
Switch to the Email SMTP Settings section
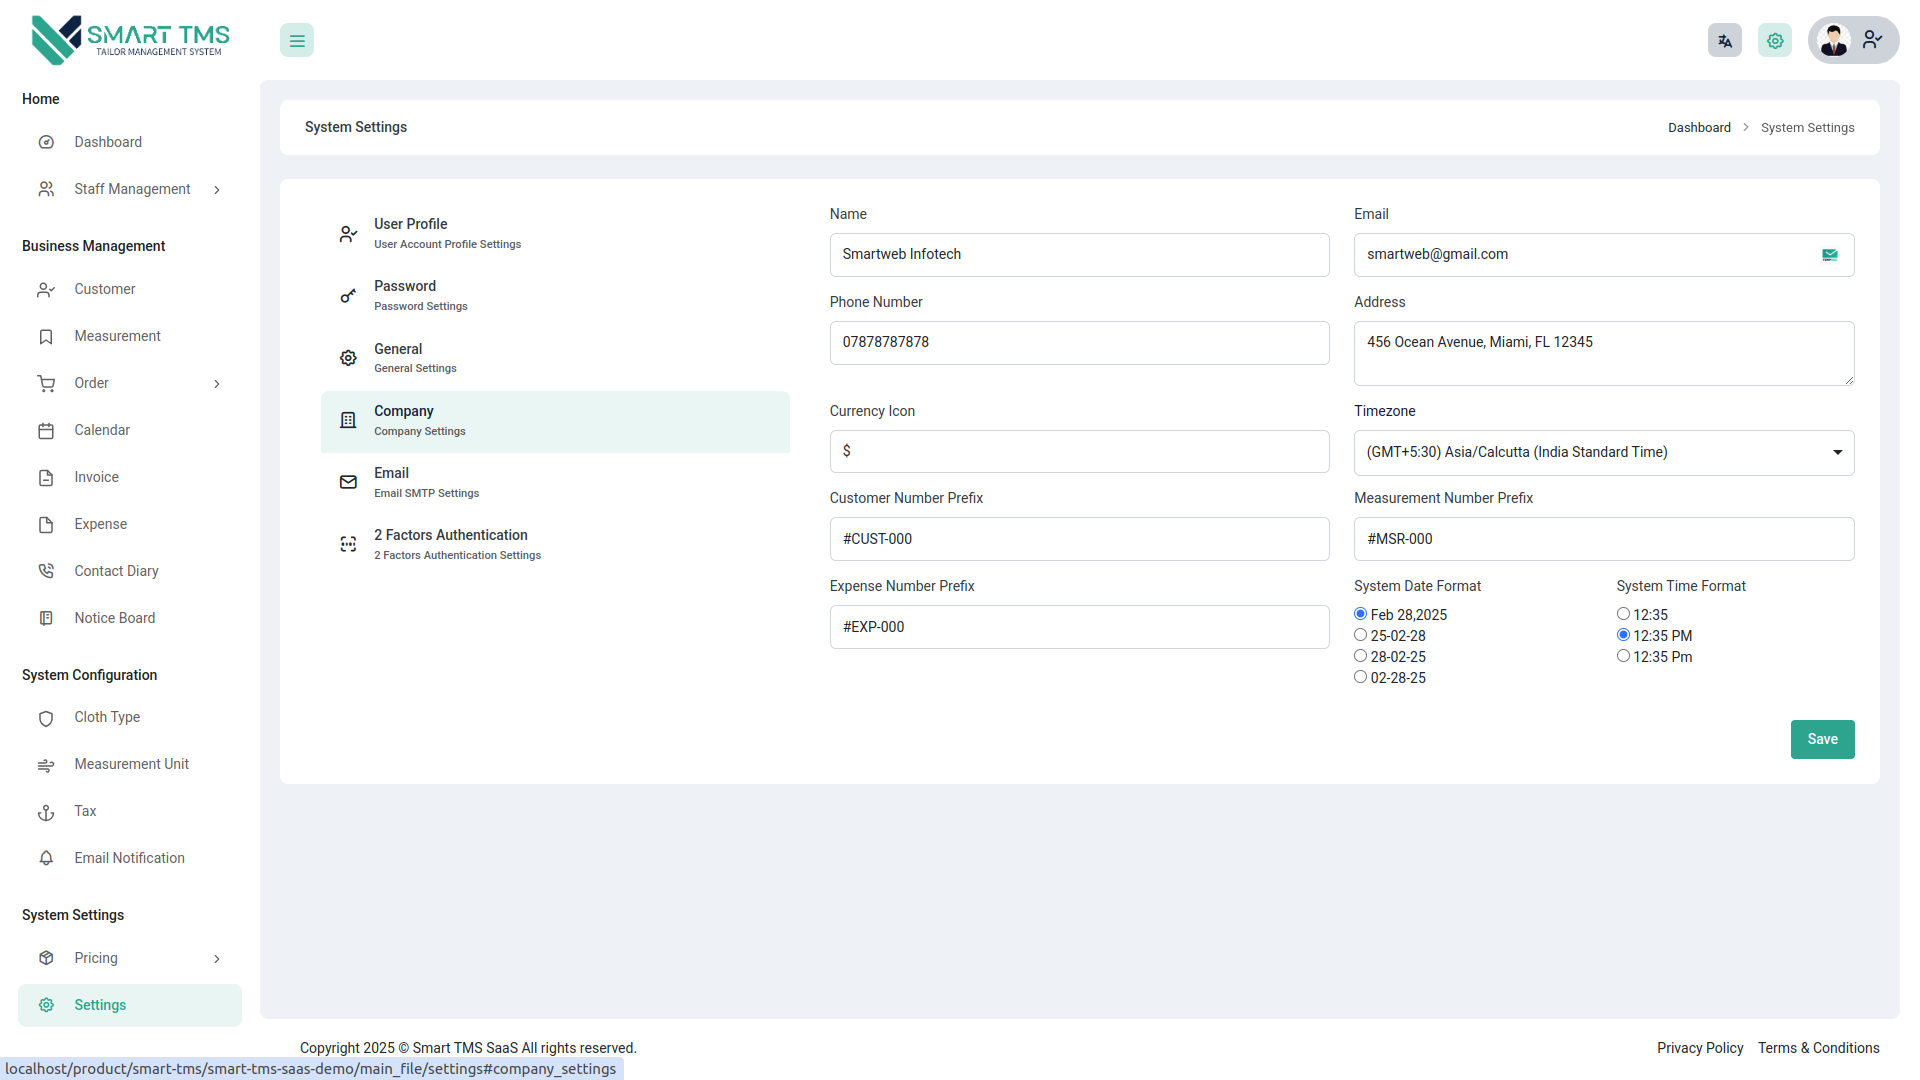pyautogui.click(x=555, y=482)
